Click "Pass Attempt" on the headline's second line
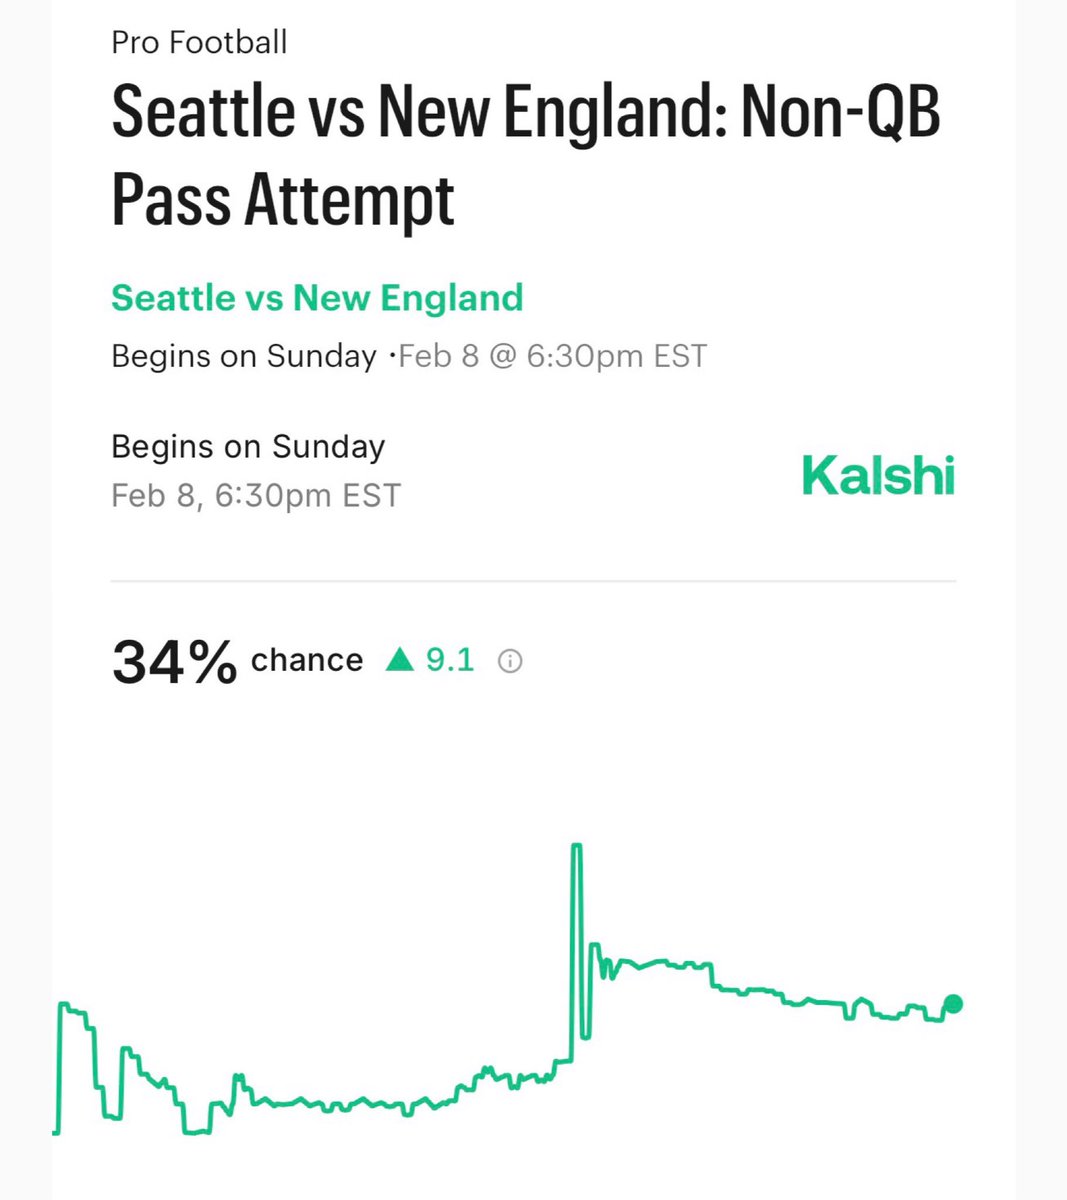1067x1200 pixels. (283, 197)
